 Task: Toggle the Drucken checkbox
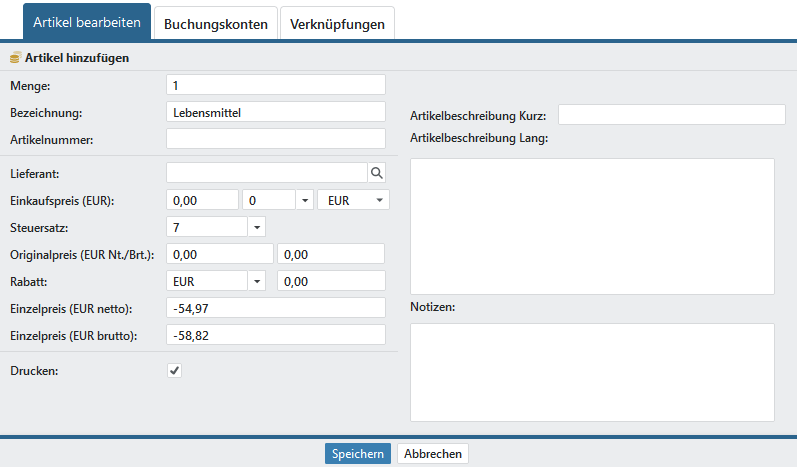(174, 371)
